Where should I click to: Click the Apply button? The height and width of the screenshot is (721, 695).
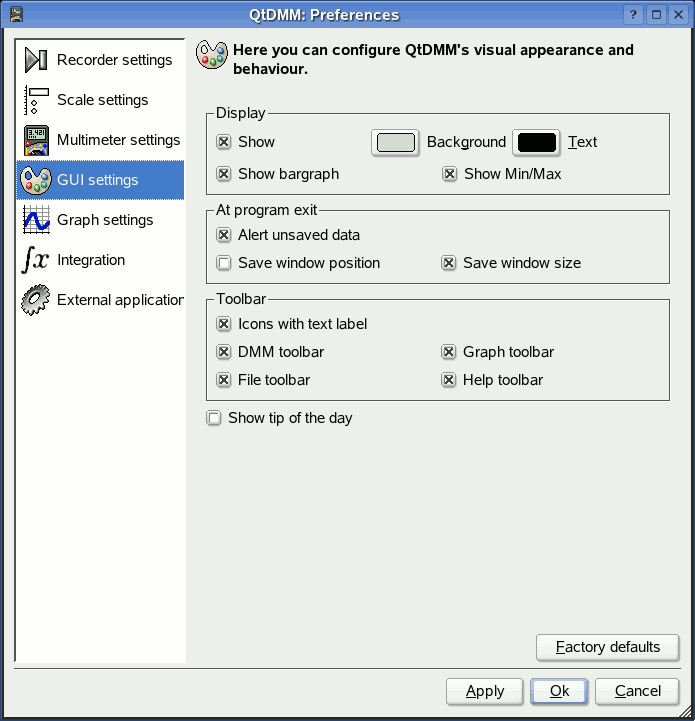click(485, 691)
